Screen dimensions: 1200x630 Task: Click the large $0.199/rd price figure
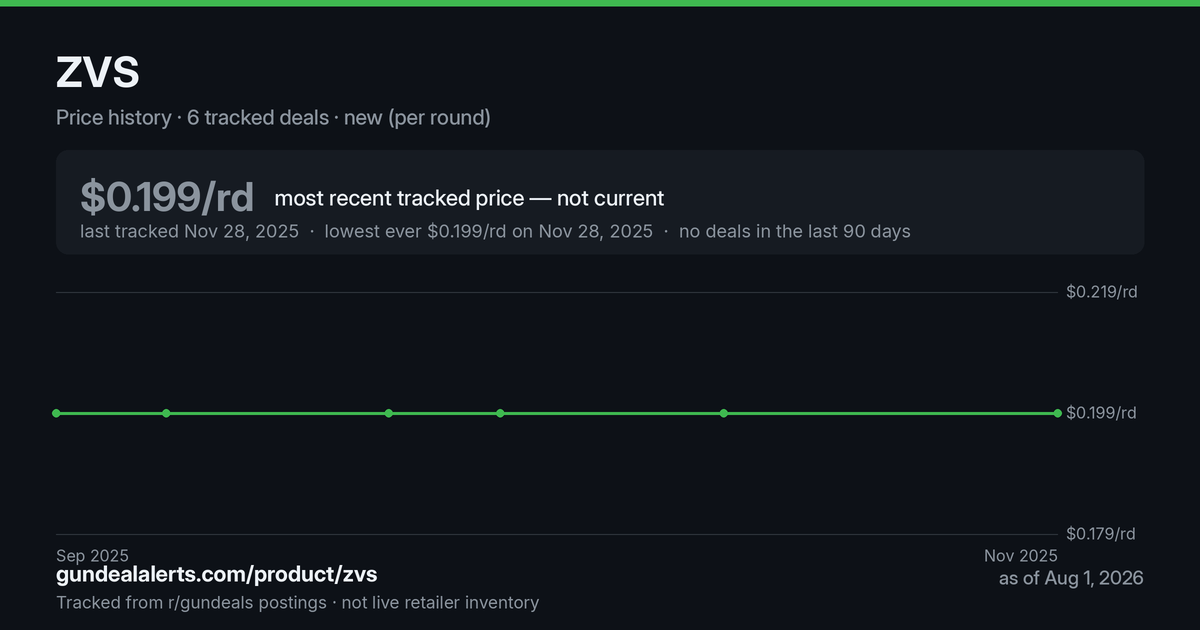167,197
